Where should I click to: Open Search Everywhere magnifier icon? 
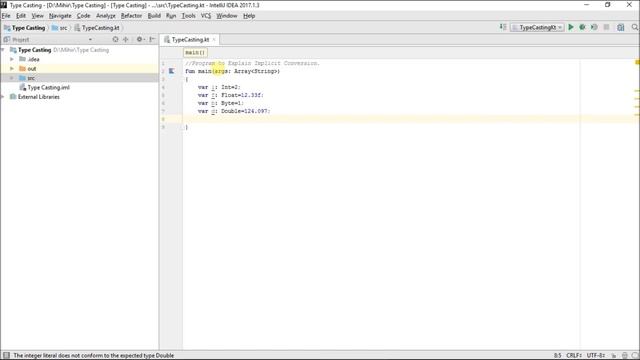[x=635, y=27]
